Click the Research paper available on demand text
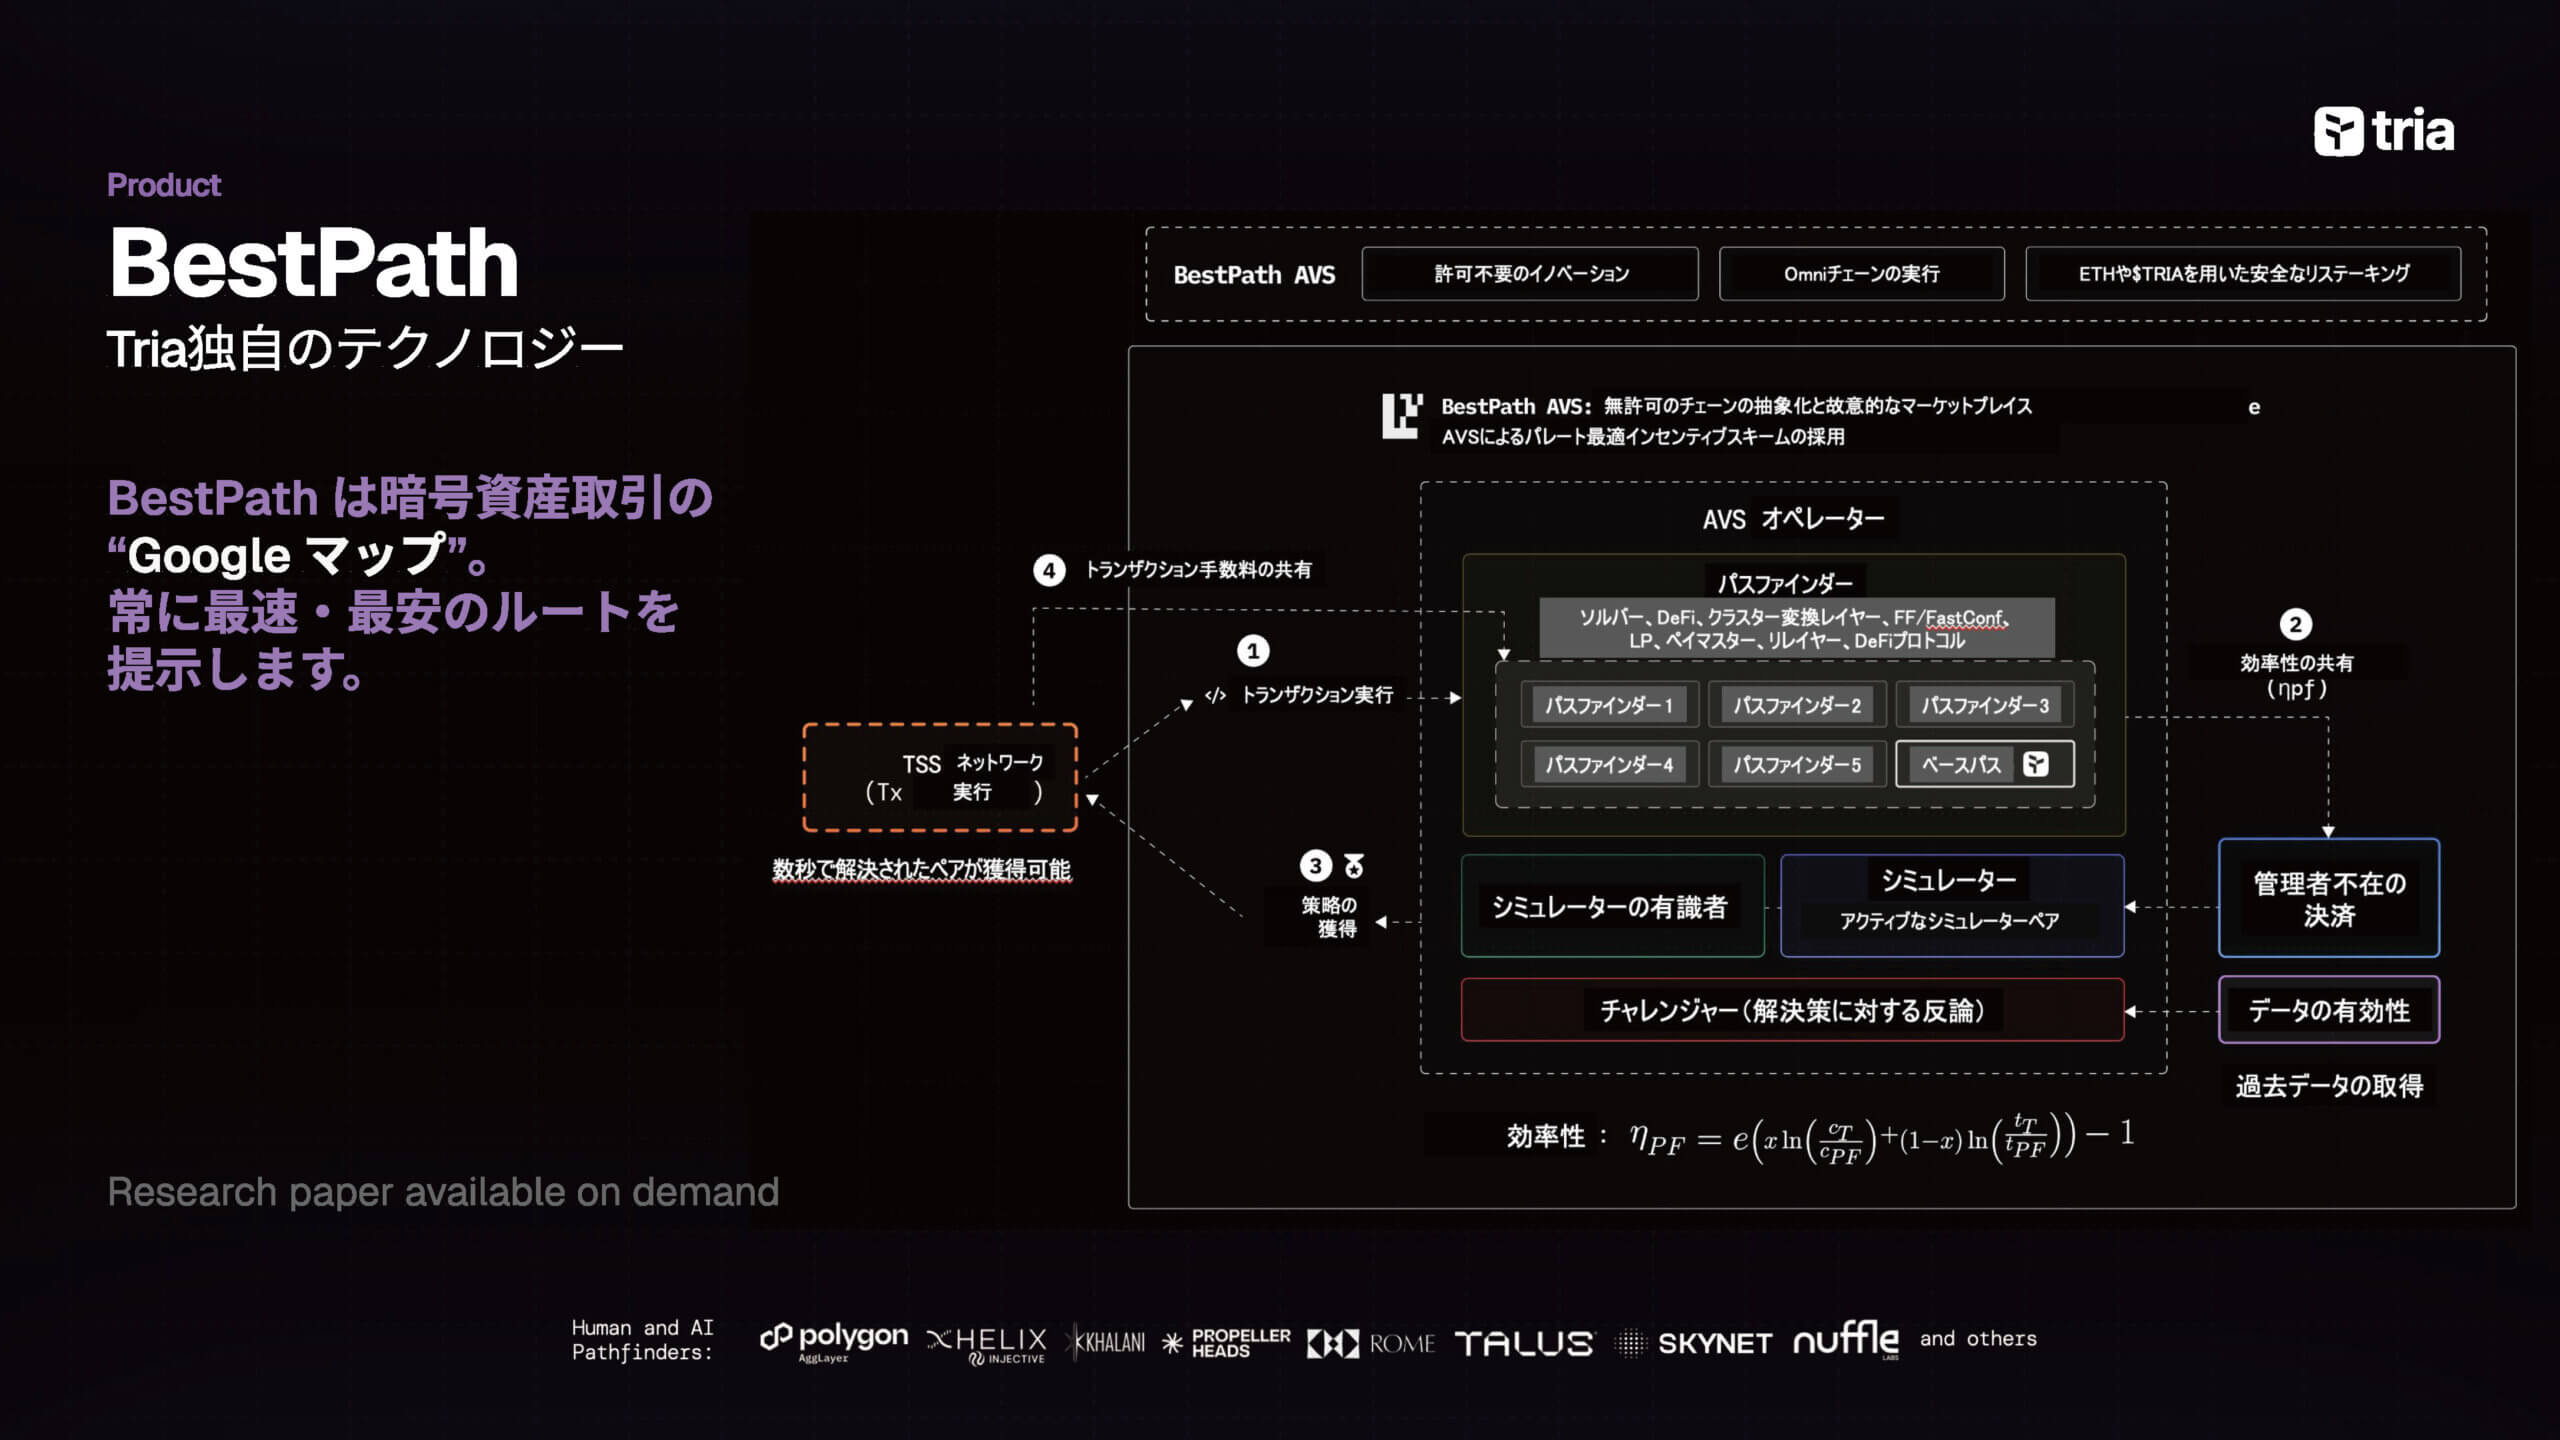The image size is (2560, 1440). [443, 1192]
